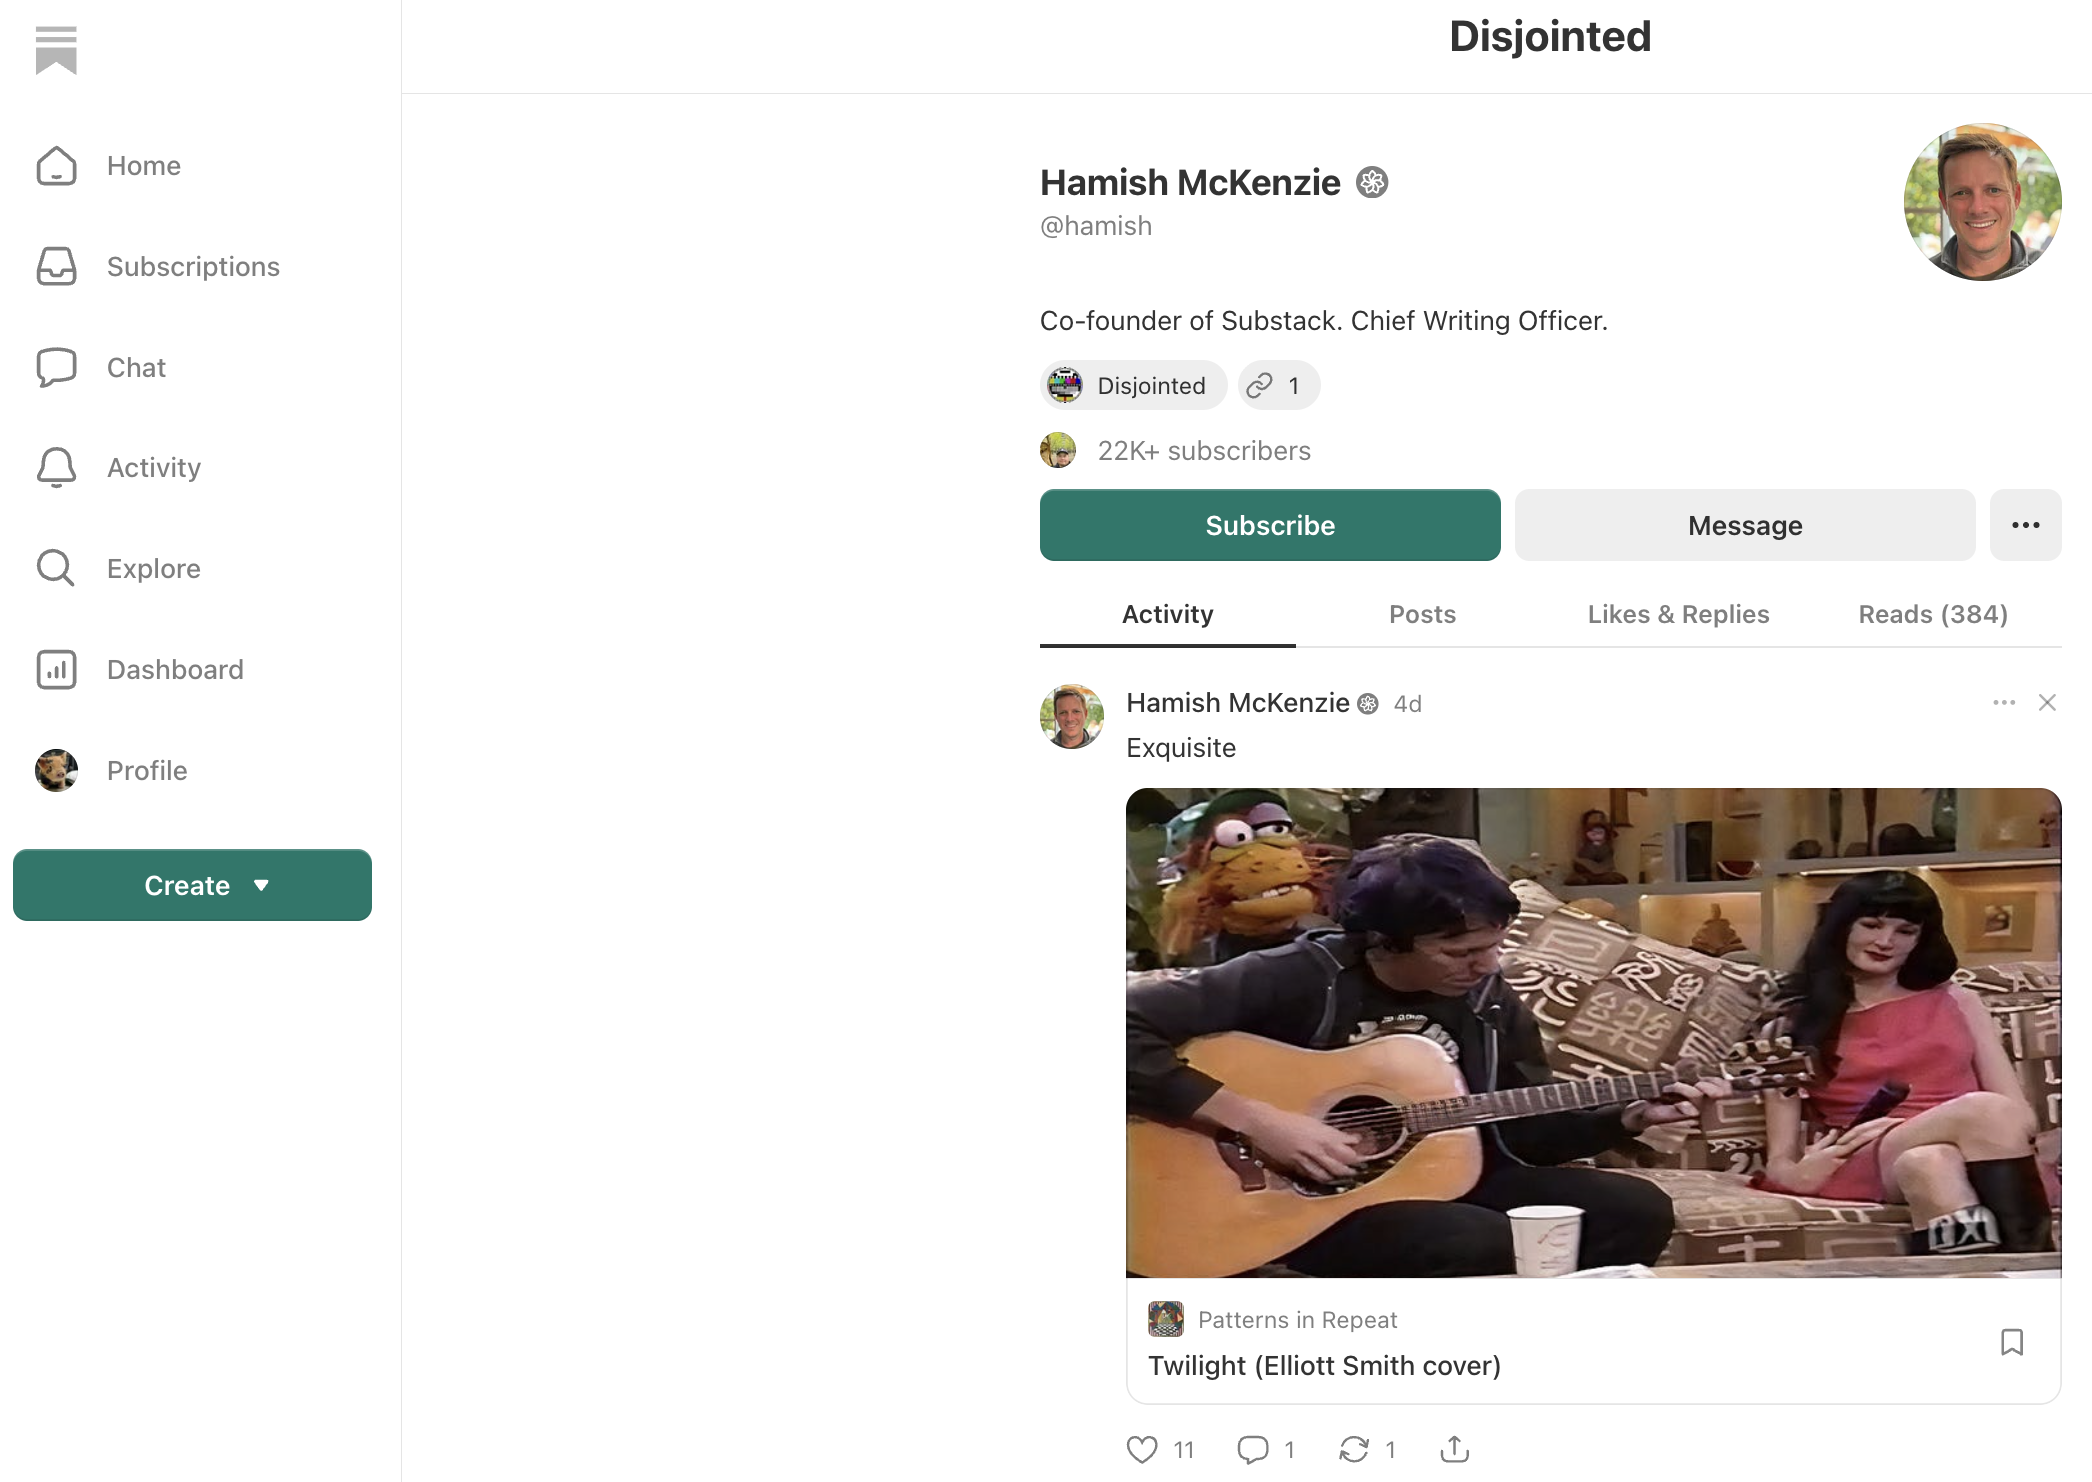
Task: Switch to the Posts tab
Action: click(x=1422, y=614)
